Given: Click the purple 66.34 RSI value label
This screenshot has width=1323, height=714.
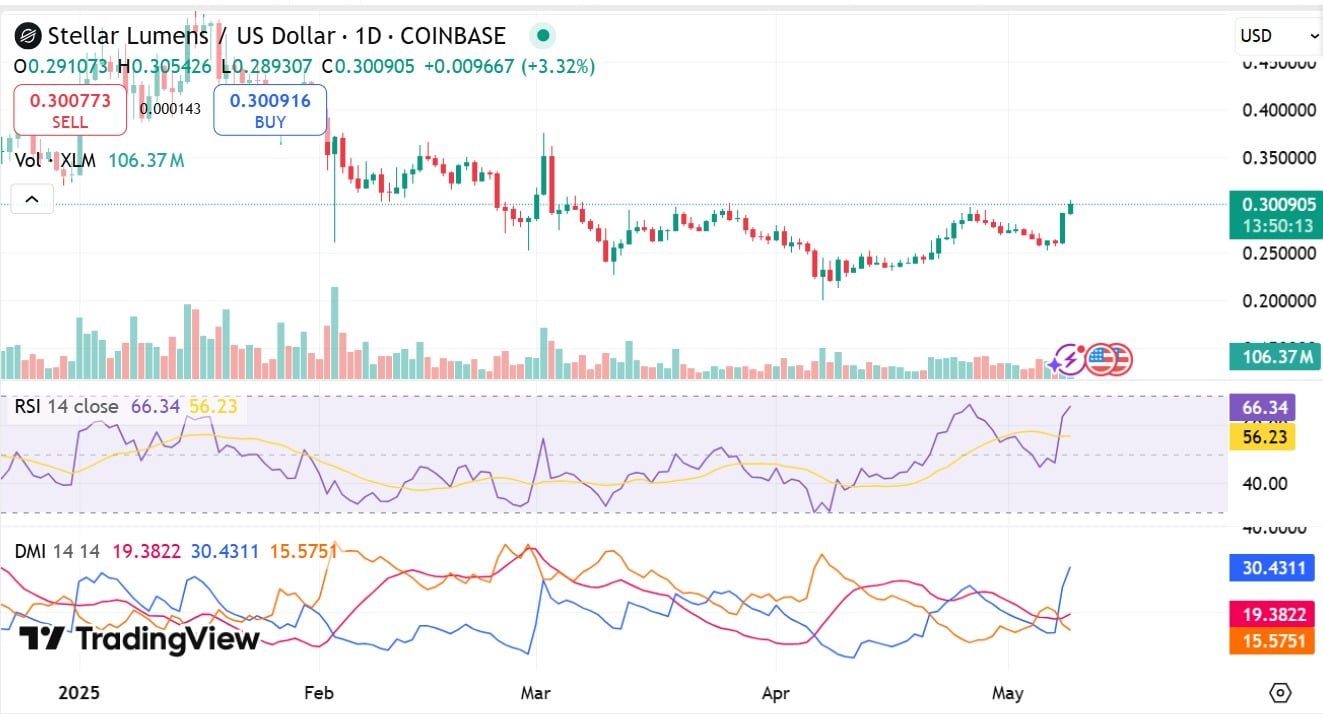Looking at the screenshot, I should [1262, 408].
